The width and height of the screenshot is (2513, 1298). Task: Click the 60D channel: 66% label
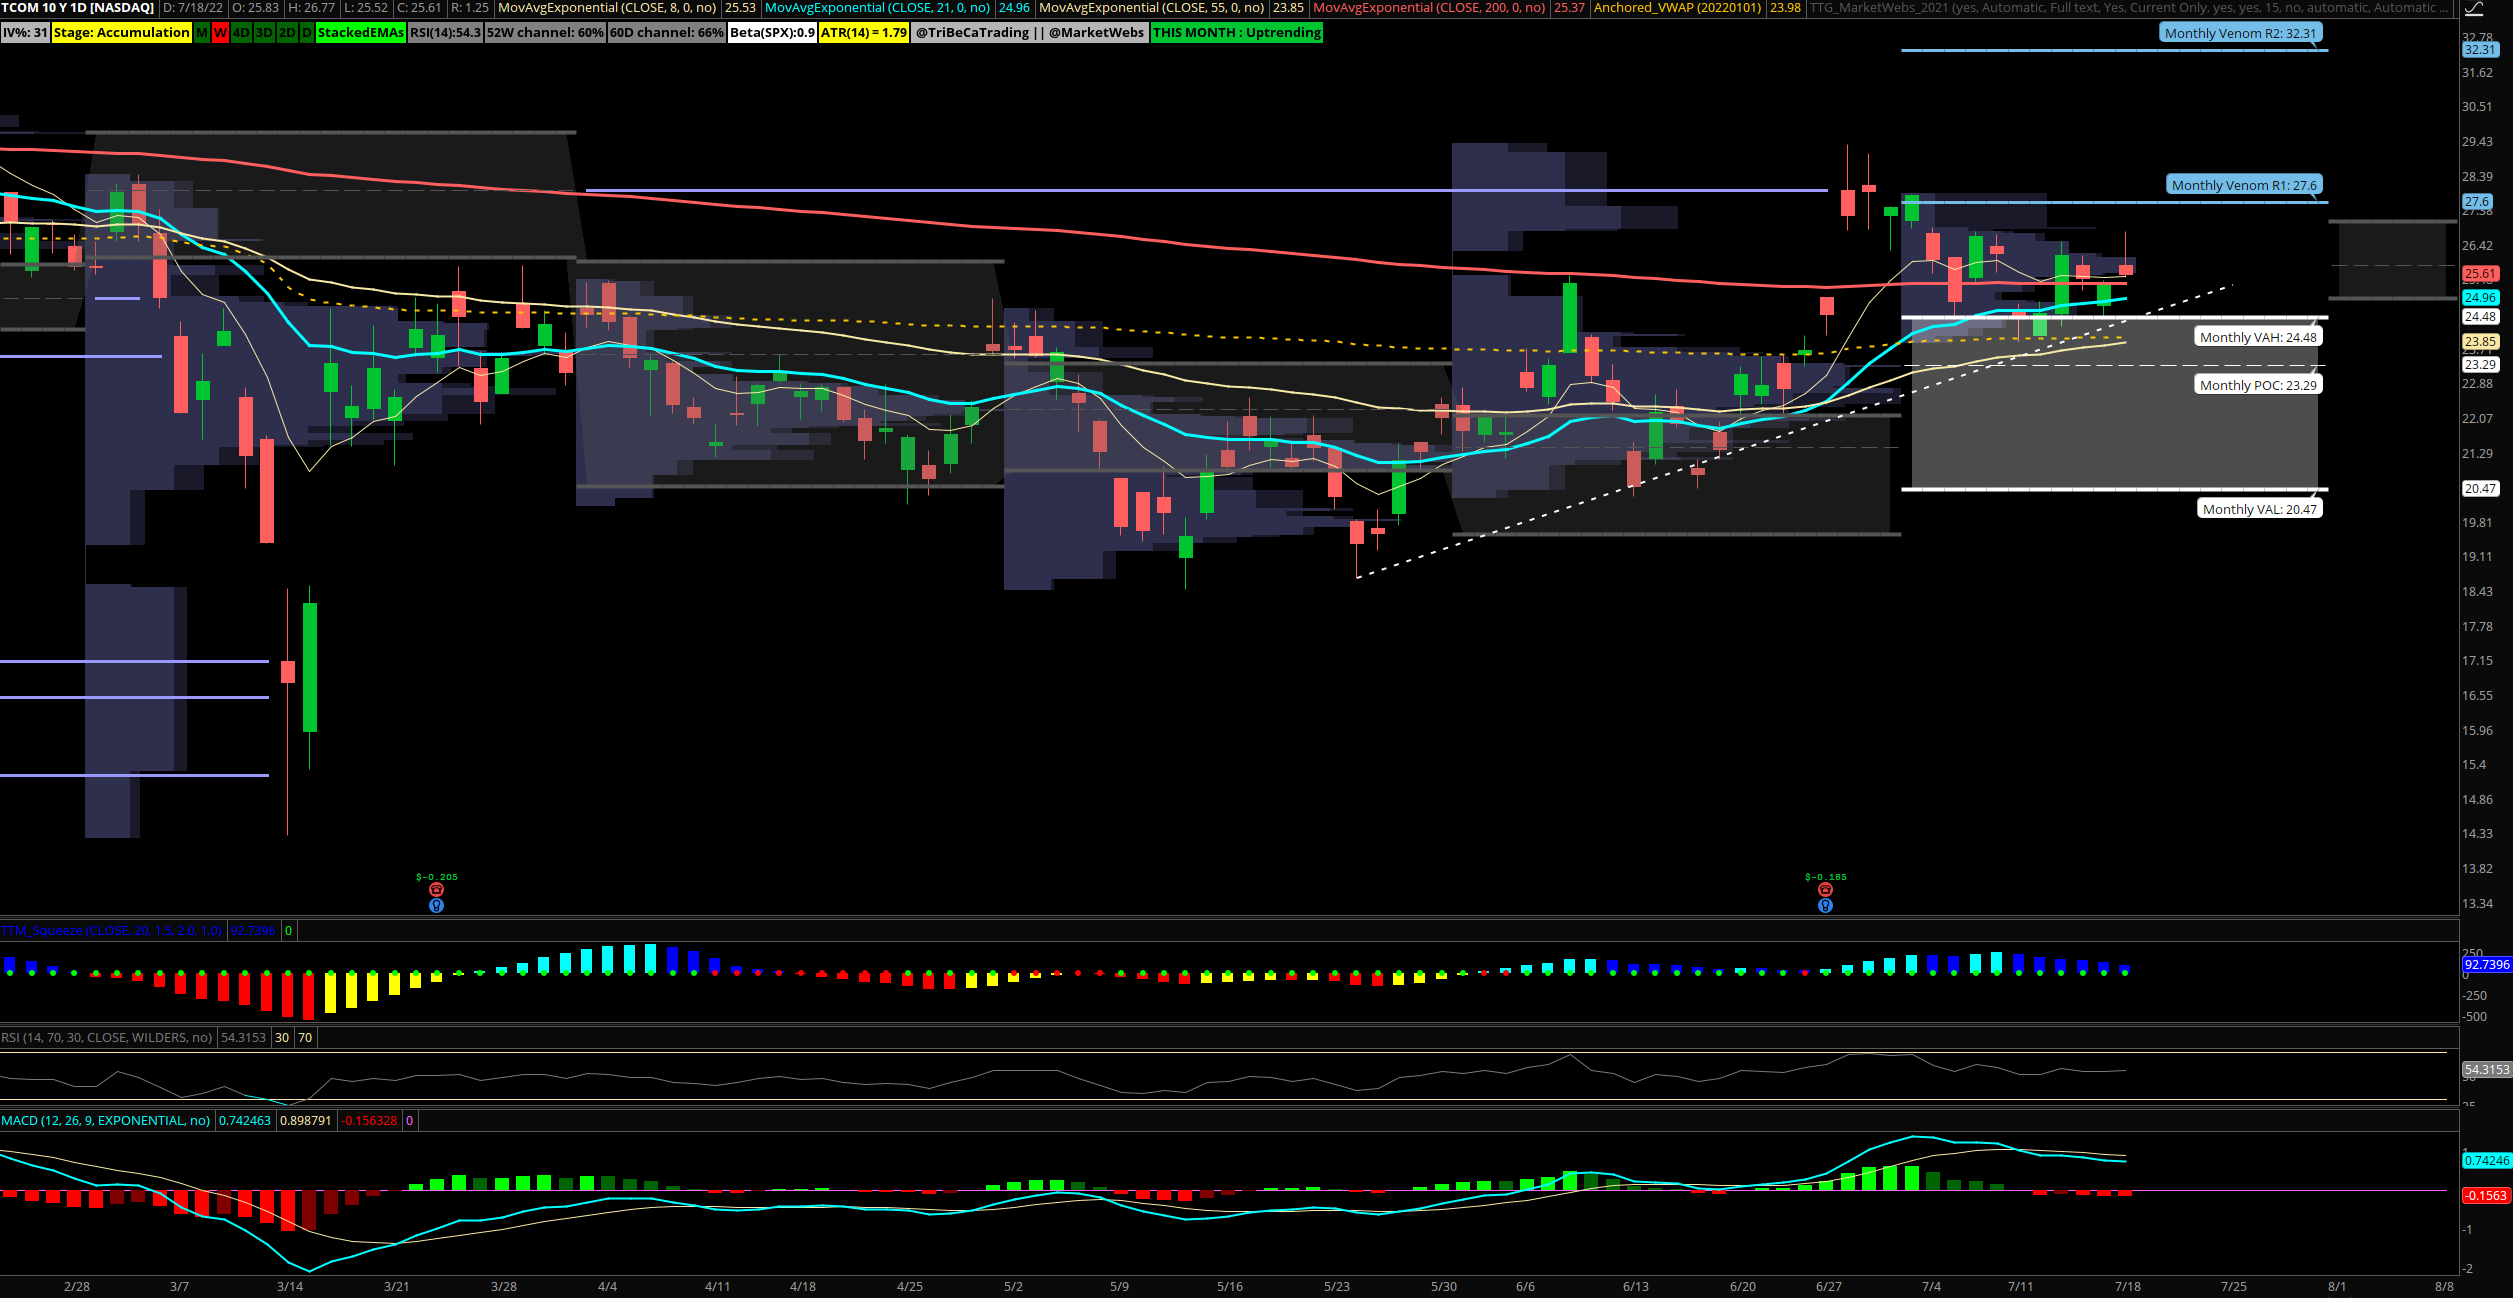(x=667, y=32)
